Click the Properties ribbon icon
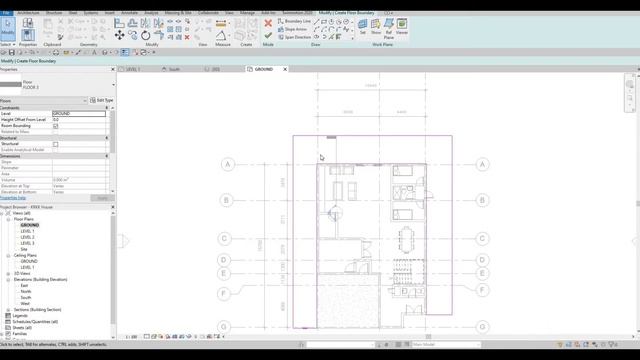 click(28, 35)
